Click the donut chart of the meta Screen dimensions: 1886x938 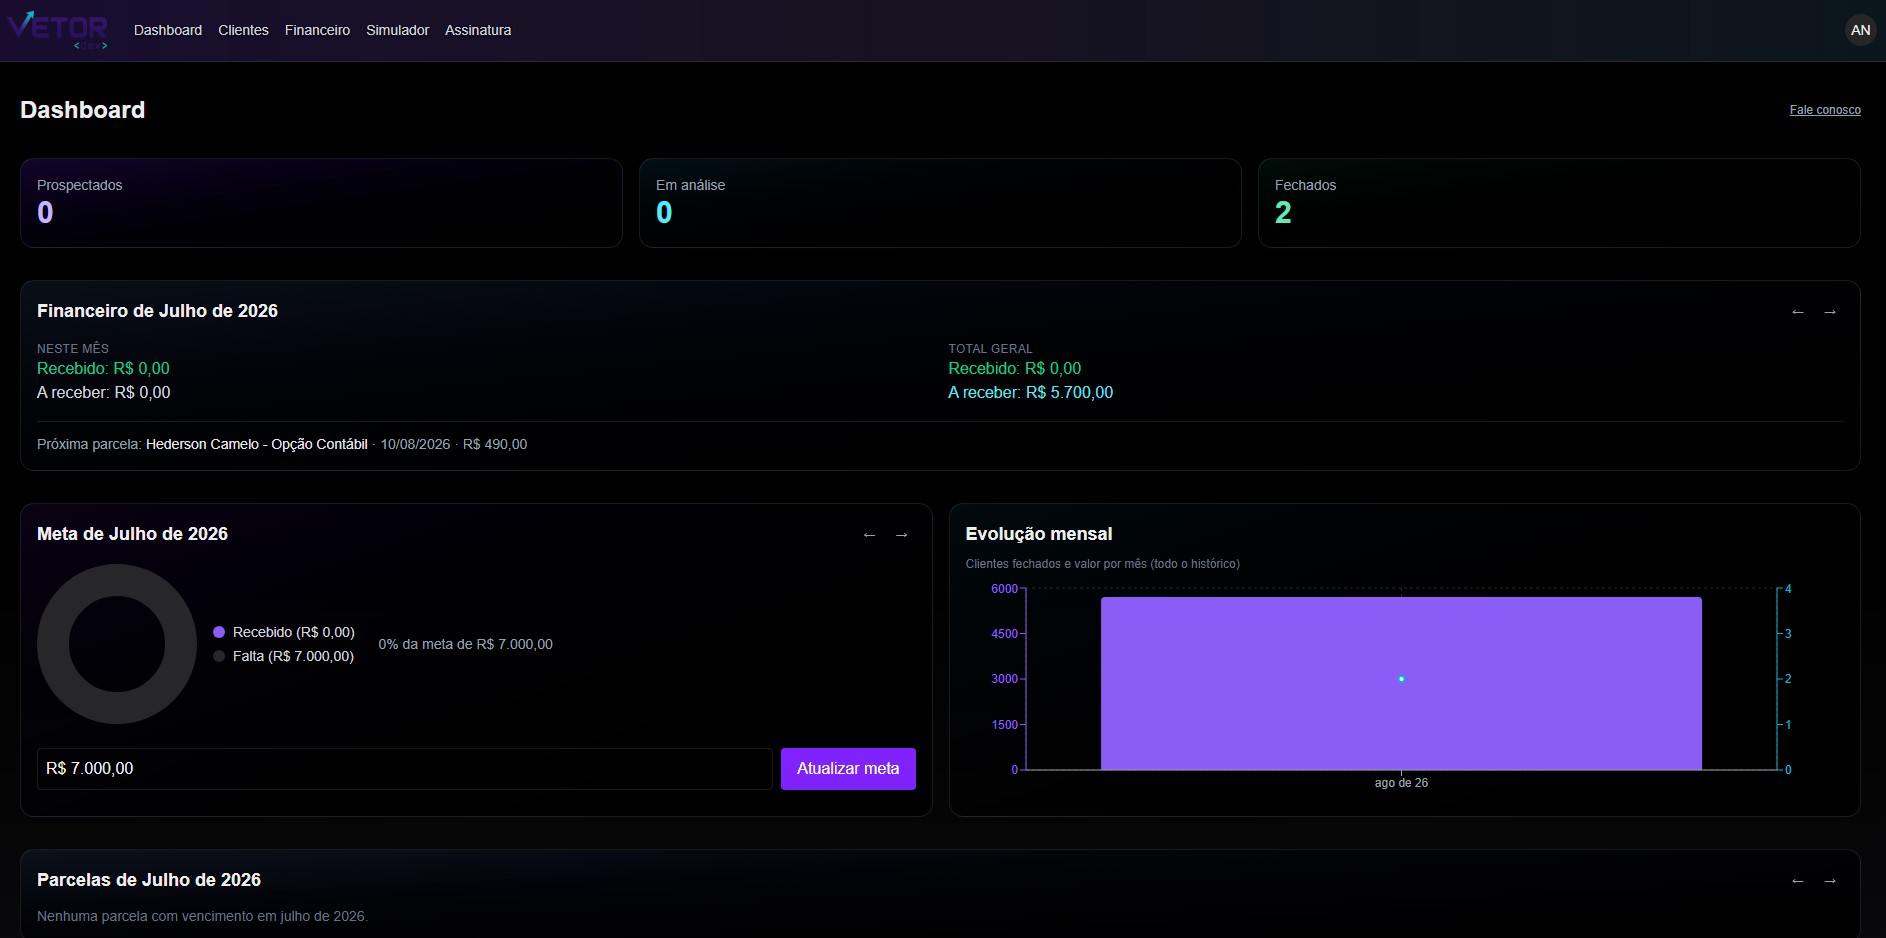[x=117, y=644]
